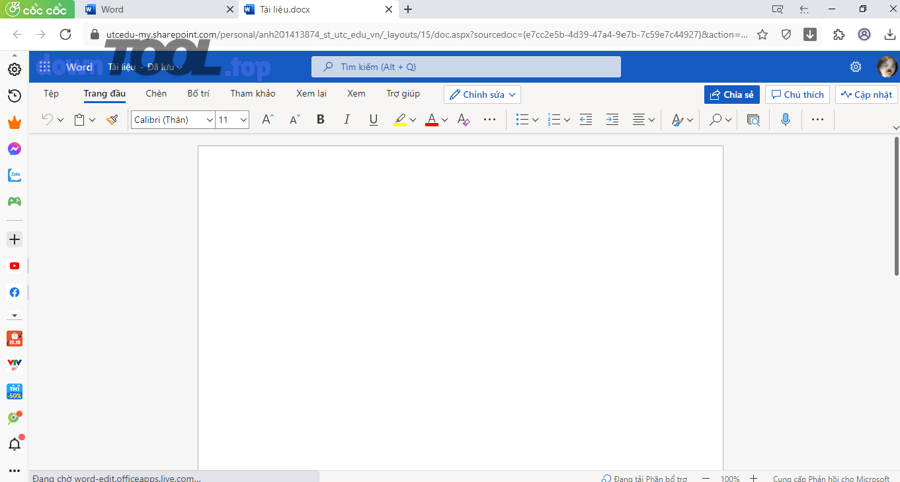
Task: Apply the red font color swatch
Action: pyautogui.click(x=431, y=120)
